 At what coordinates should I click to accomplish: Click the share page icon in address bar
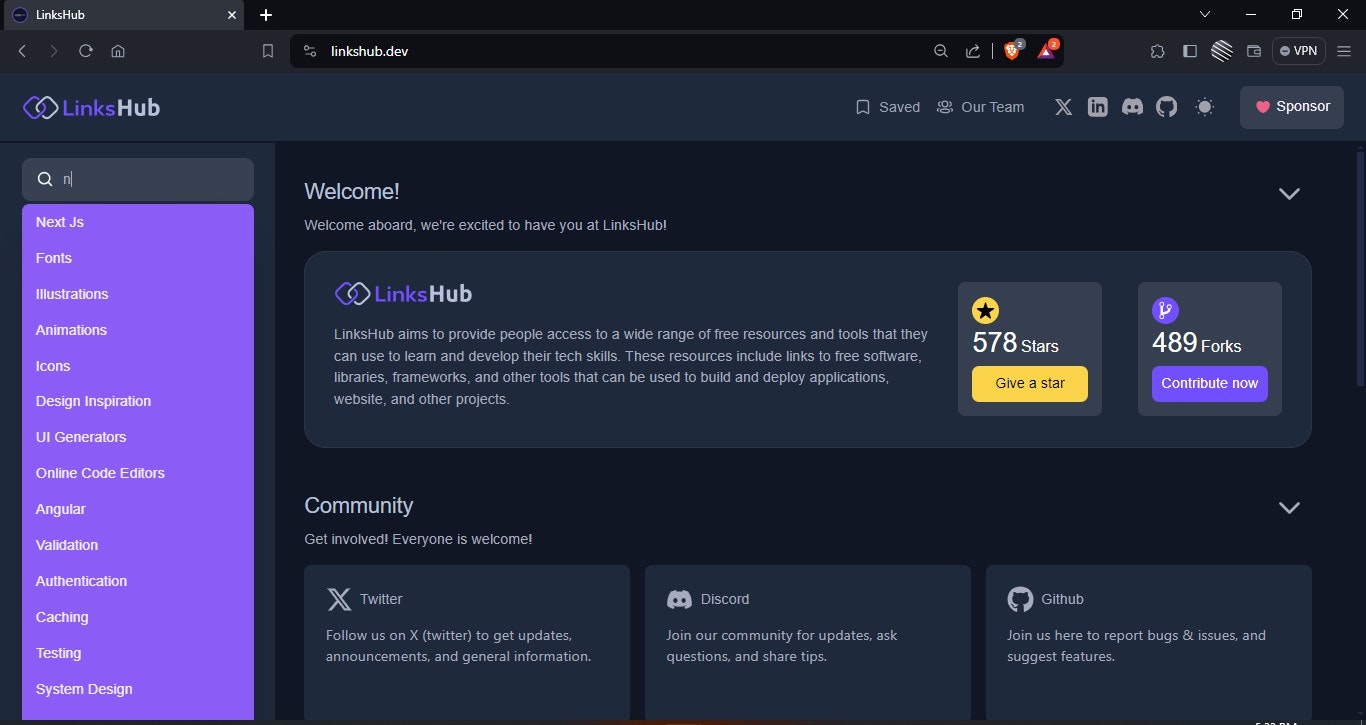point(972,51)
